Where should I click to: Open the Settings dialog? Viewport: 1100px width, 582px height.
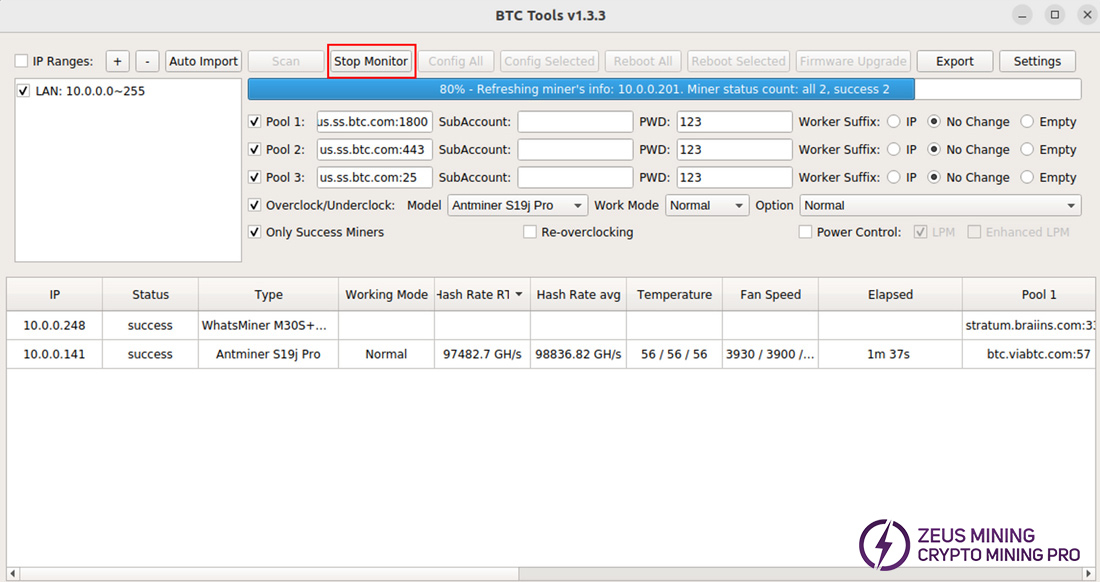[1037, 61]
